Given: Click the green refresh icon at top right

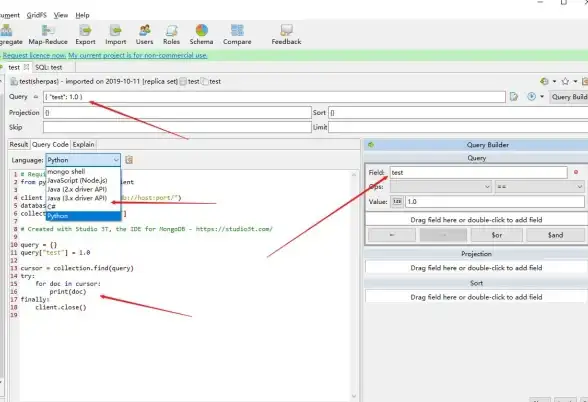Looking at the screenshot, I should coord(544,81).
